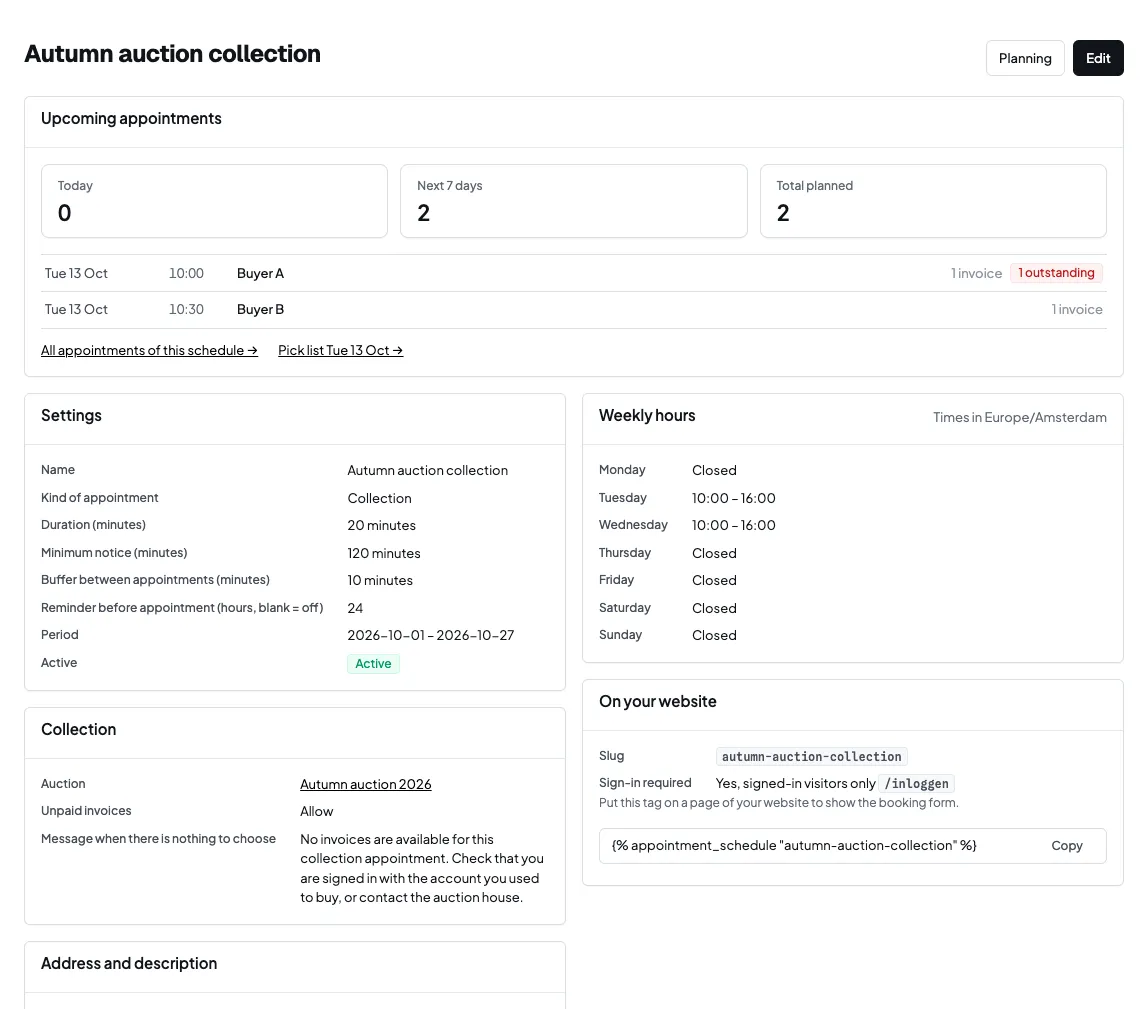Click the Today count card

coord(214,201)
